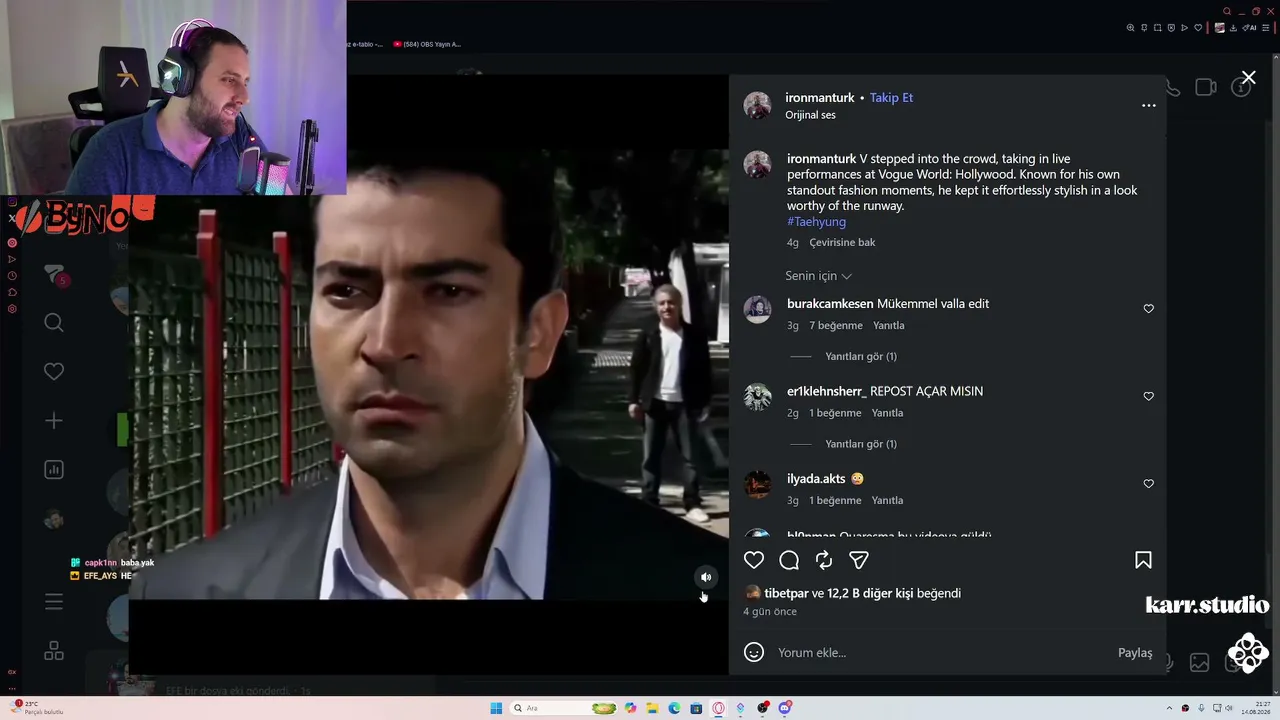Switch to the OBS Yayın YouTube tab
Viewport: 1280px width, 720px height.
[427, 44]
